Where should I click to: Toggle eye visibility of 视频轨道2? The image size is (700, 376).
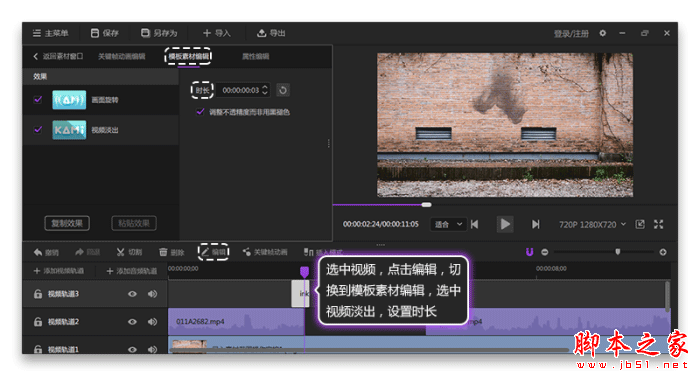point(132,322)
